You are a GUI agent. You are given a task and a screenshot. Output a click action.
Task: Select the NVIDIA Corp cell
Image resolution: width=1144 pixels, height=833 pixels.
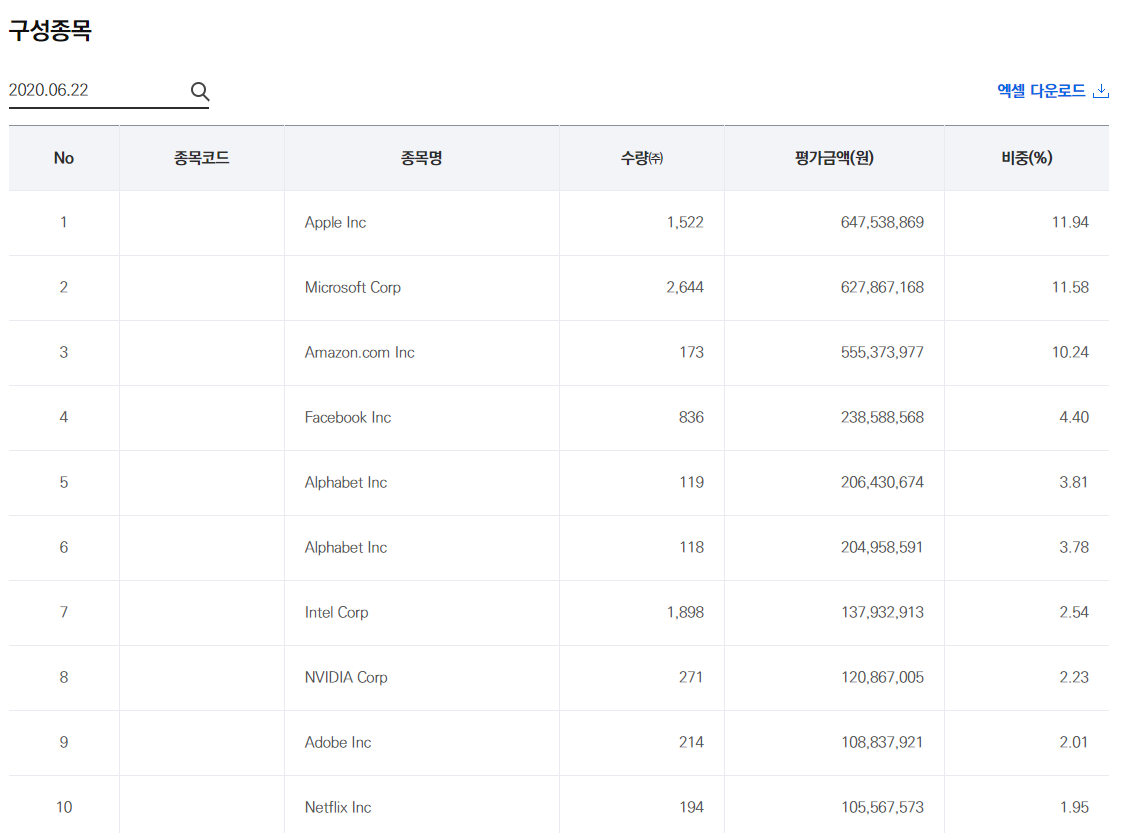point(346,677)
